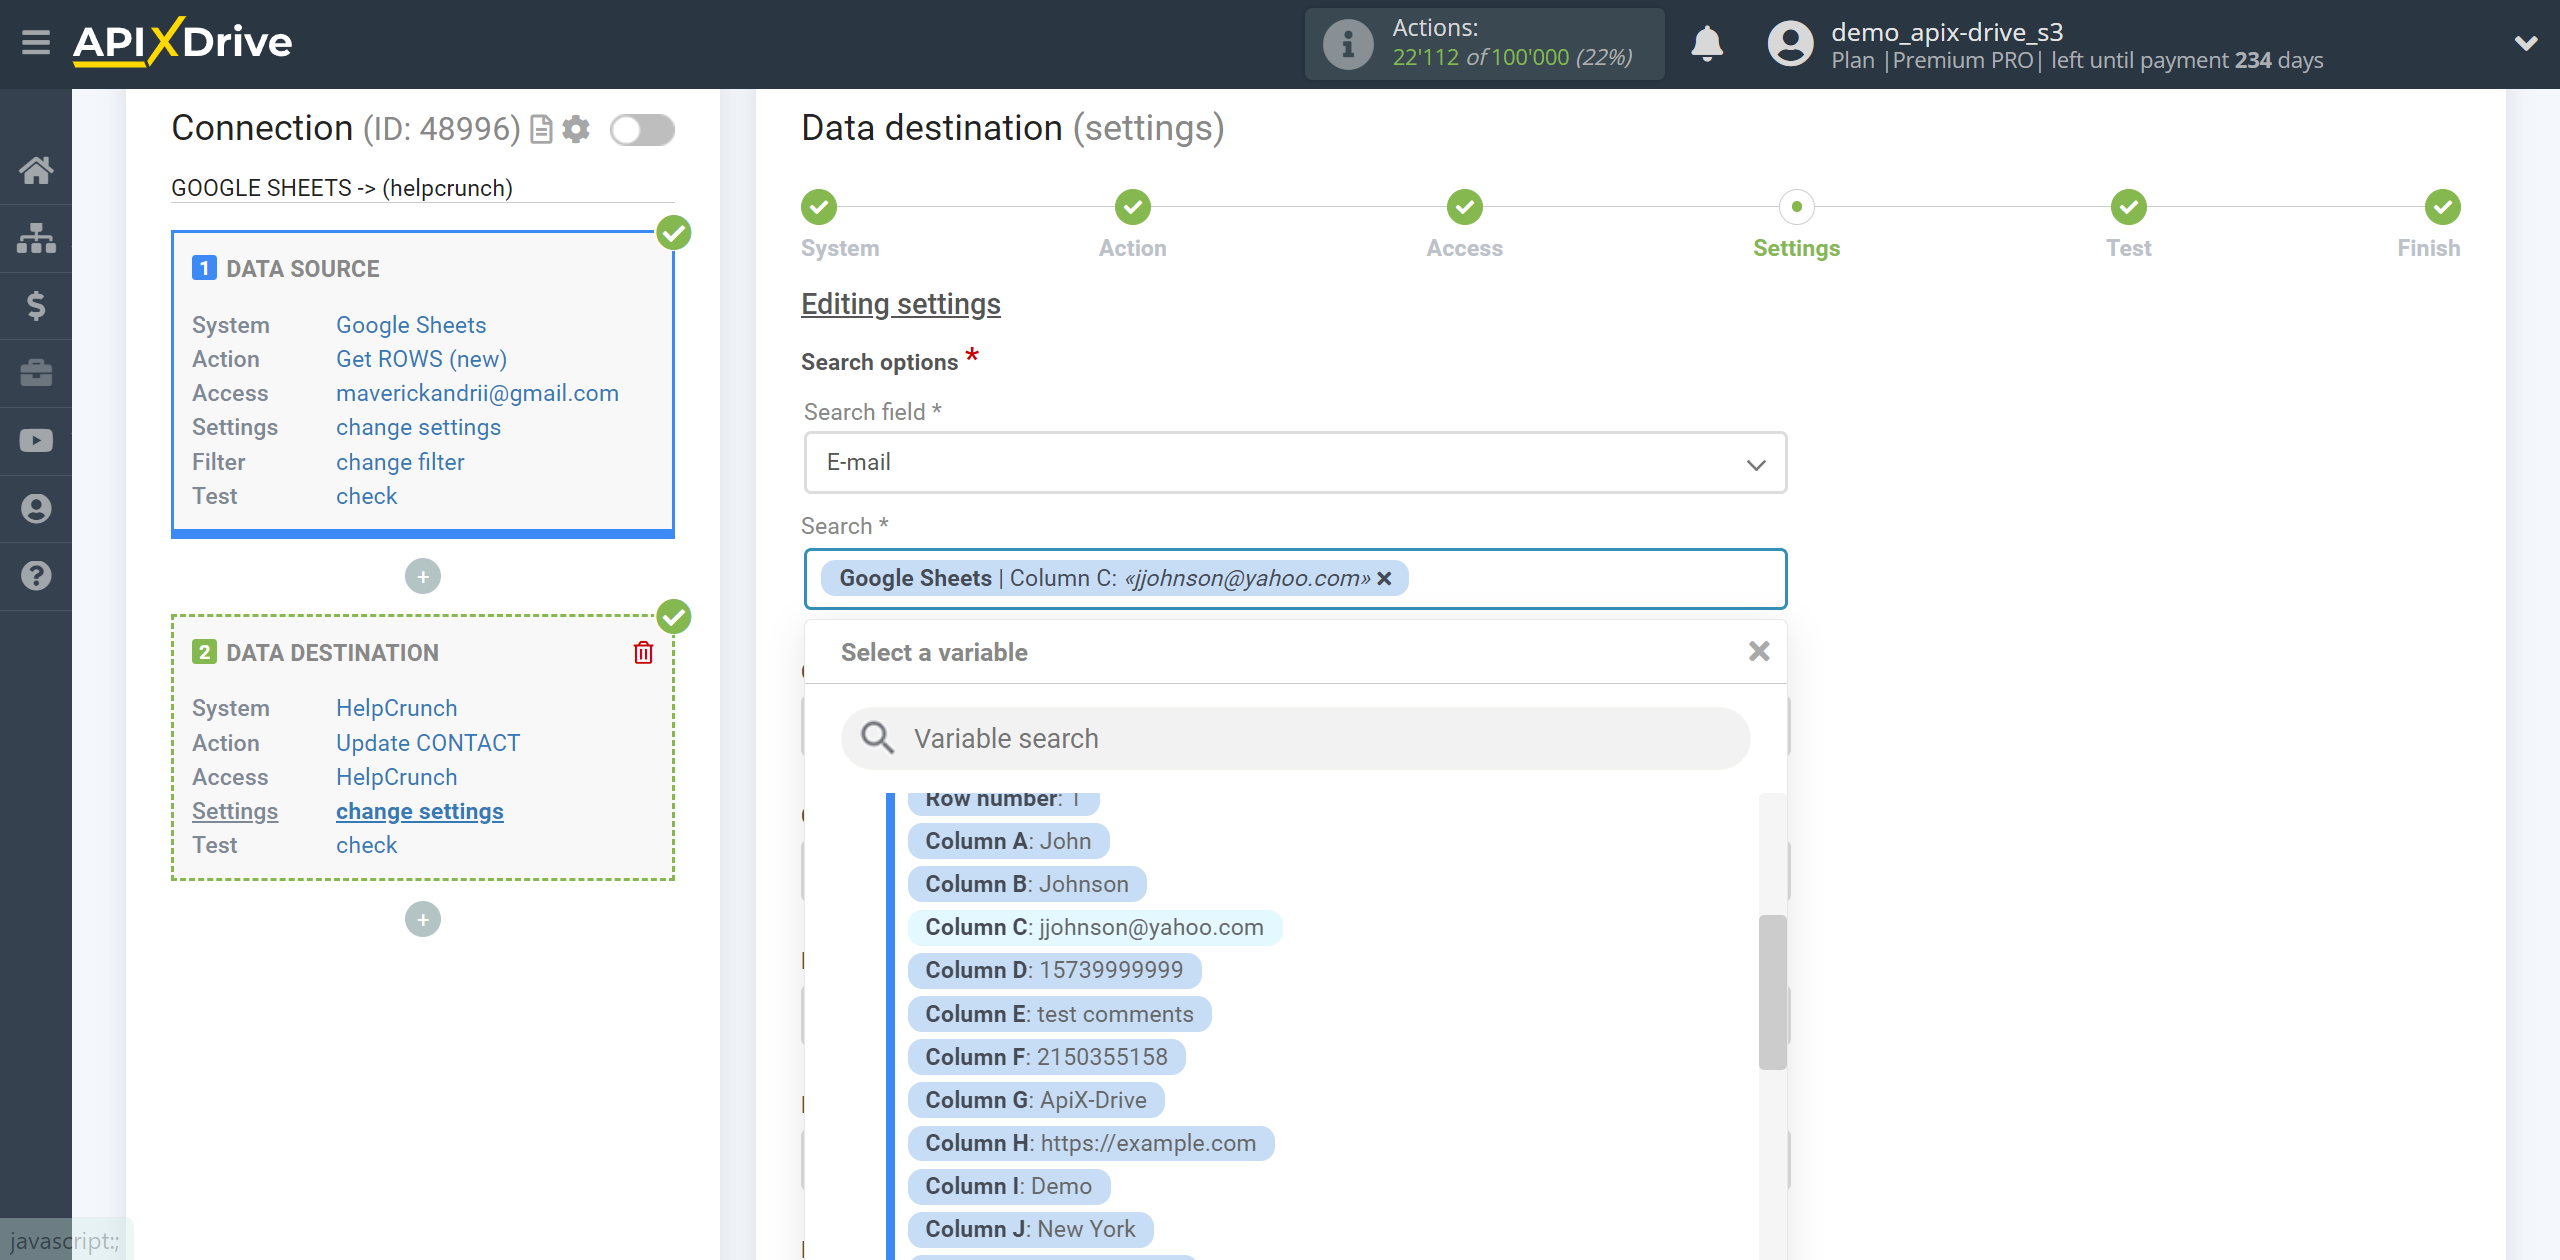Click maverickandrii@gmail.com access link
The height and width of the screenshot is (1260, 2560).
477,393
